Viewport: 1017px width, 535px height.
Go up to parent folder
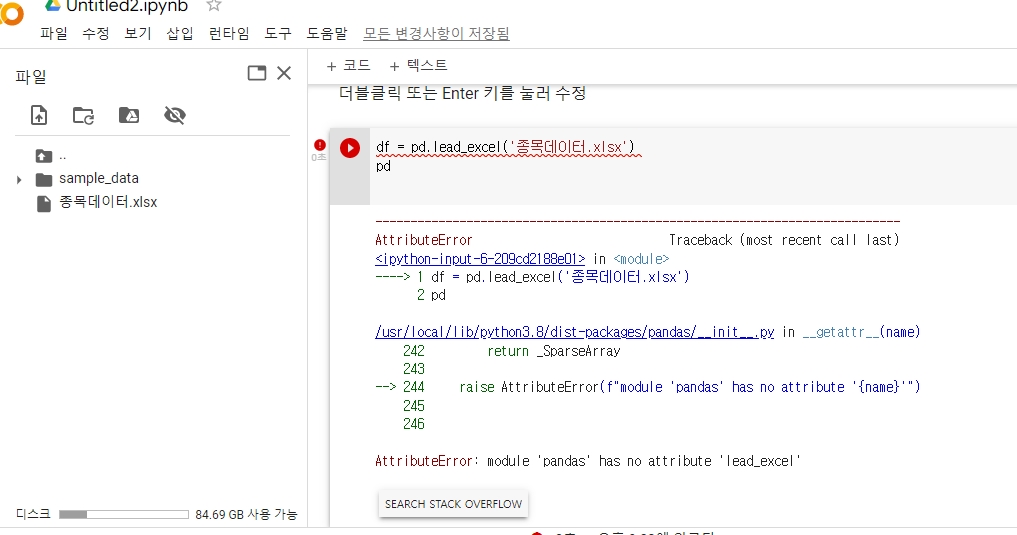point(43,156)
